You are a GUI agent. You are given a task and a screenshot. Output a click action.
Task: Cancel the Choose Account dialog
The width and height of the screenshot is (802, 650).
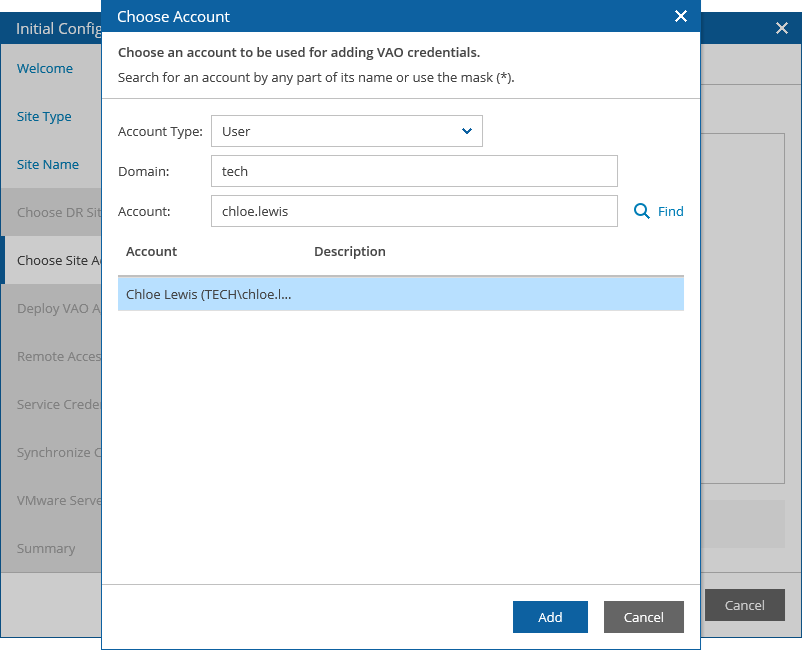point(643,617)
